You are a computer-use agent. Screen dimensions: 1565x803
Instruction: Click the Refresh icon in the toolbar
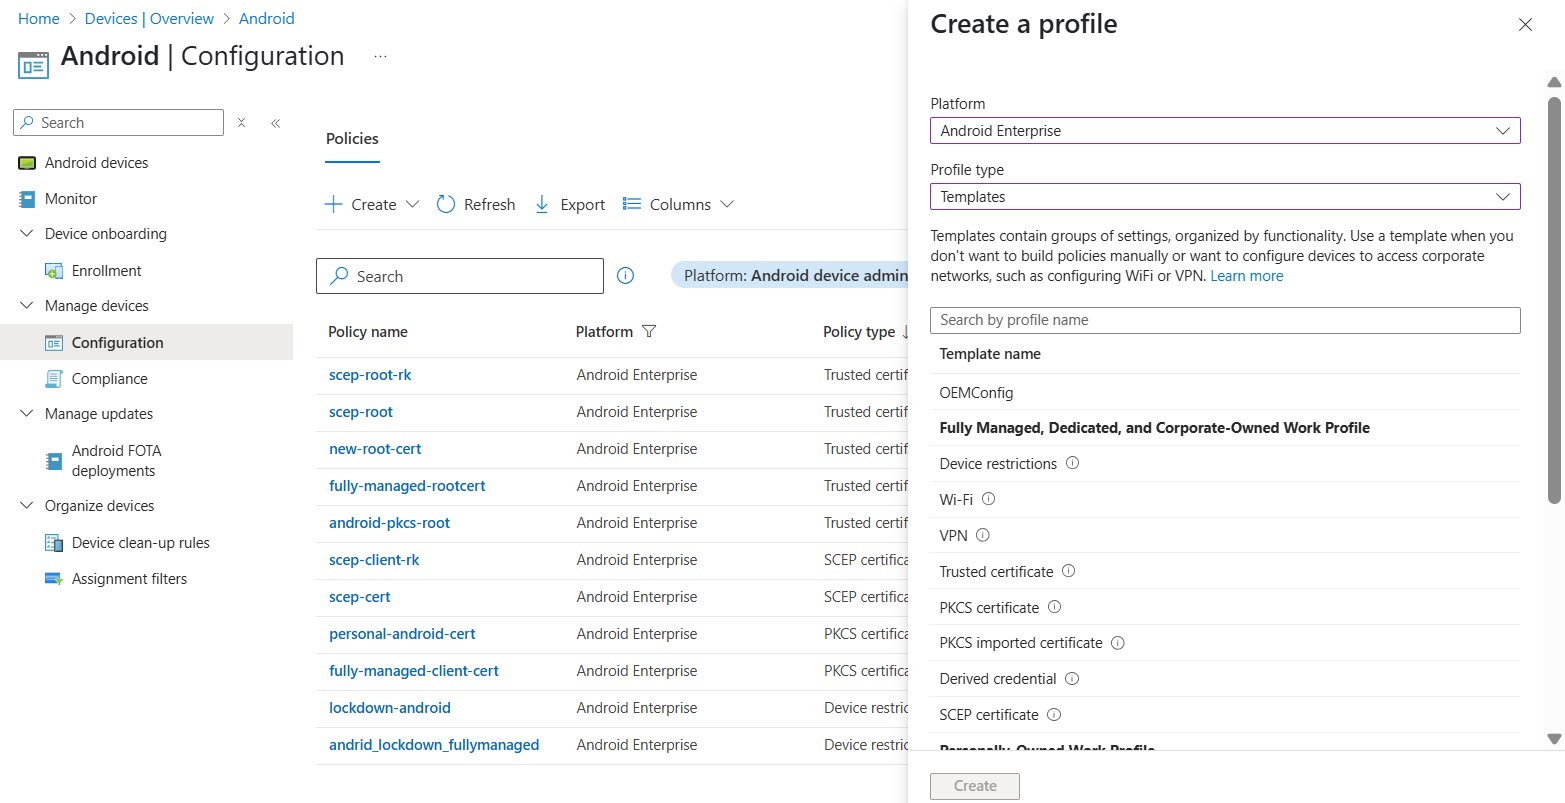(x=446, y=204)
